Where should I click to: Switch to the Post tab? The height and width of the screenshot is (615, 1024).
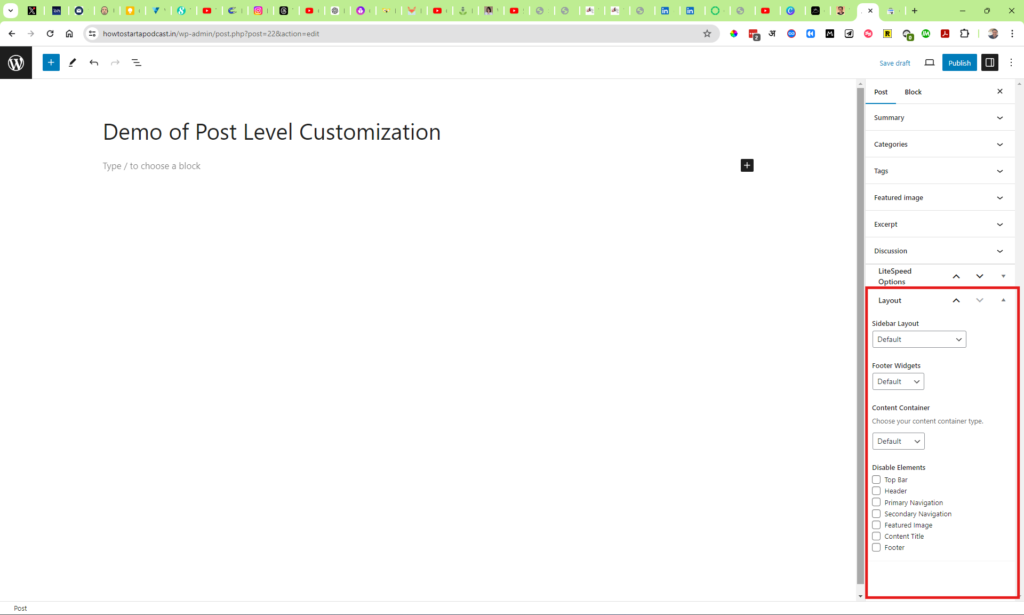(x=880, y=92)
